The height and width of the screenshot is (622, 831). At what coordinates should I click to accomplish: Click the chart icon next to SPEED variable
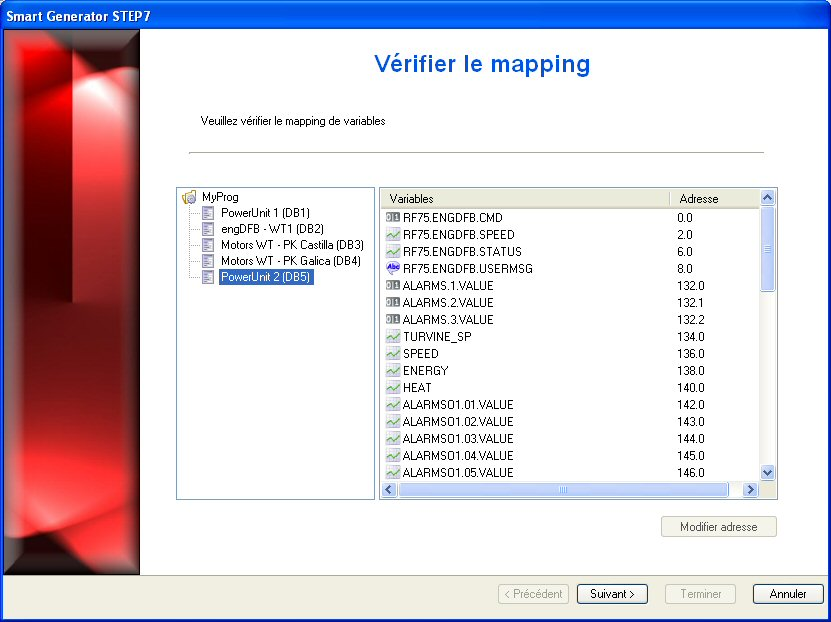(393, 353)
